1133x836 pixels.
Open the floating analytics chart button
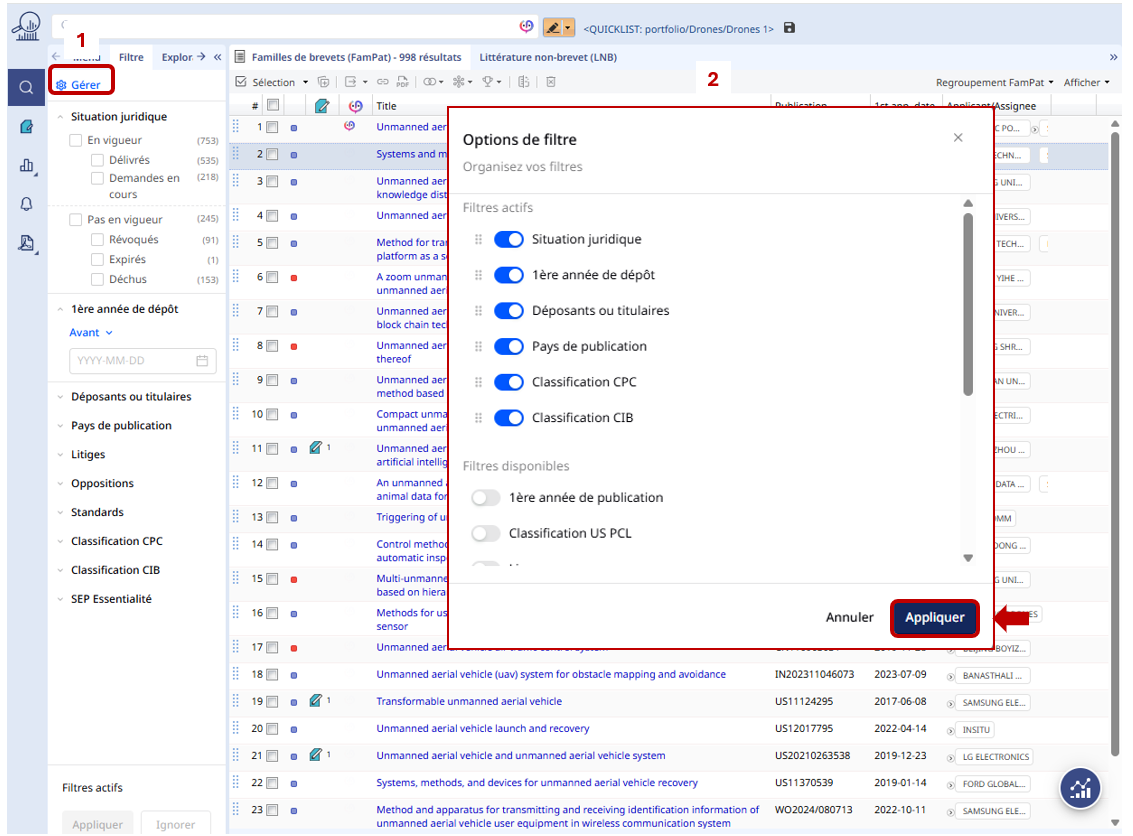tap(1080, 789)
